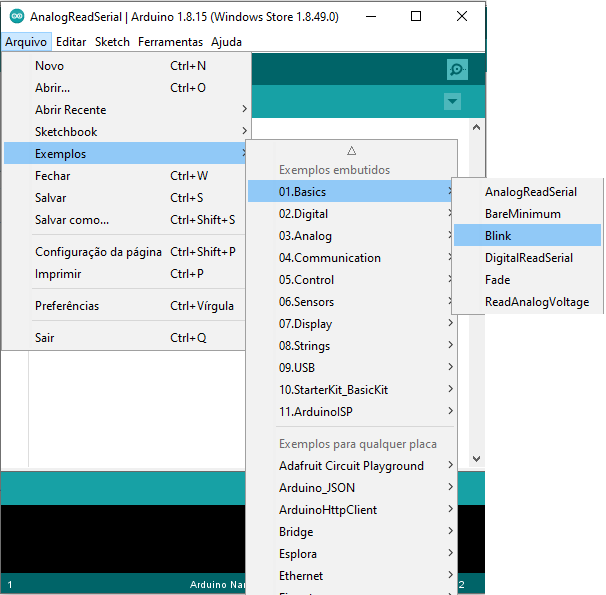Expand Arduino_JSON examples
The height and width of the screenshot is (595, 606).
click(x=351, y=488)
